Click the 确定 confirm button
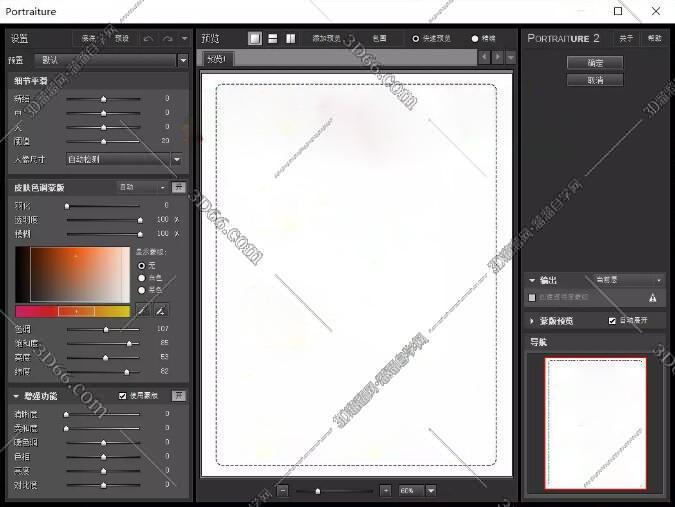675x507 pixels. 595,62
